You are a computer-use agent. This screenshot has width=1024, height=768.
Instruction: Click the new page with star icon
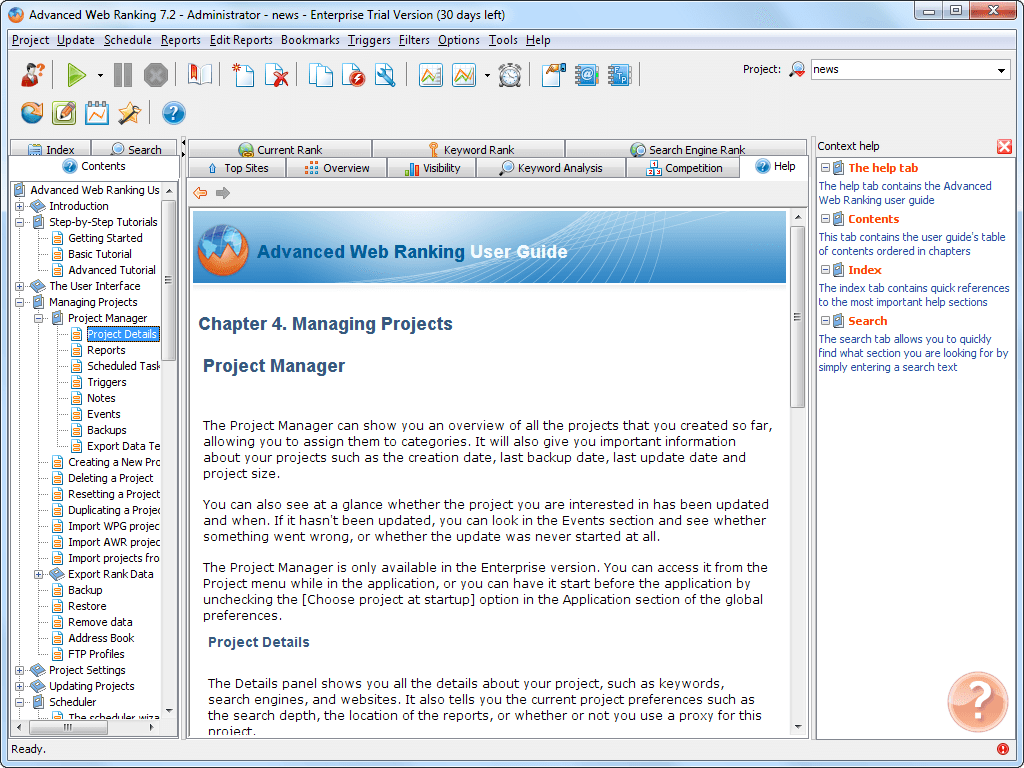click(x=244, y=75)
